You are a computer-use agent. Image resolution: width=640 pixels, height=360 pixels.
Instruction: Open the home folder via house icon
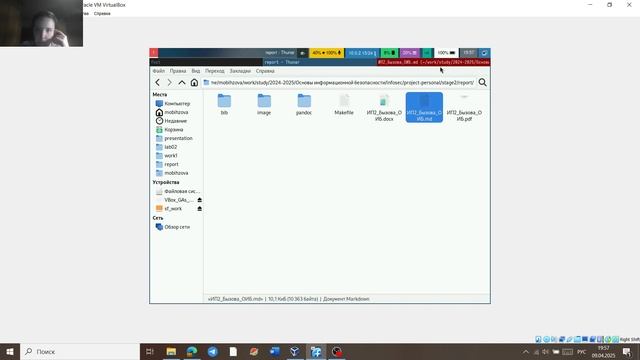pos(194,82)
